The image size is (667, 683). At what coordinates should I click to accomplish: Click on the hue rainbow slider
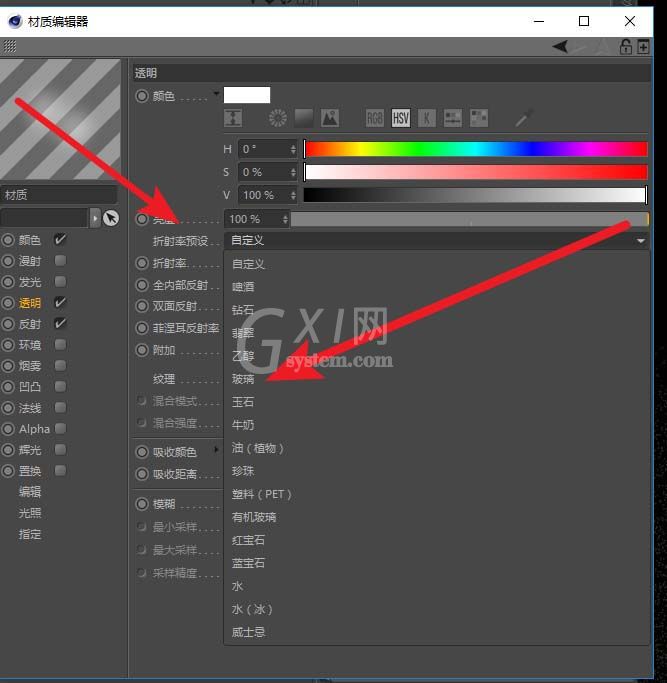(x=475, y=149)
